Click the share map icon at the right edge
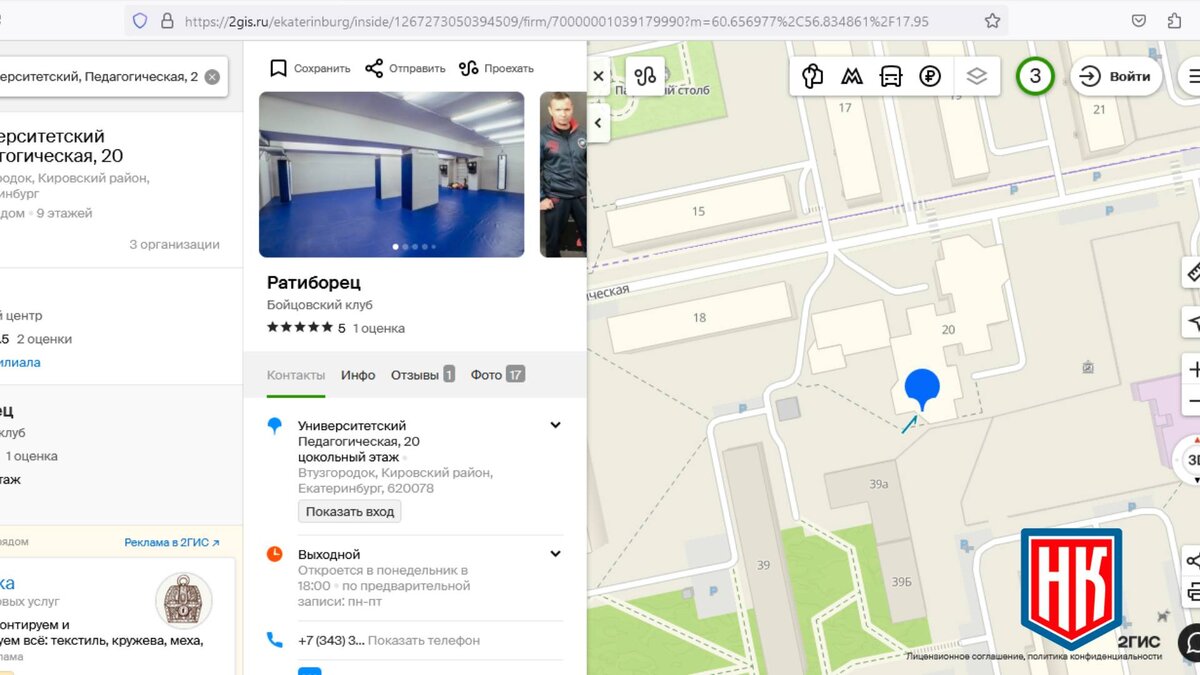 pyautogui.click(x=1192, y=561)
